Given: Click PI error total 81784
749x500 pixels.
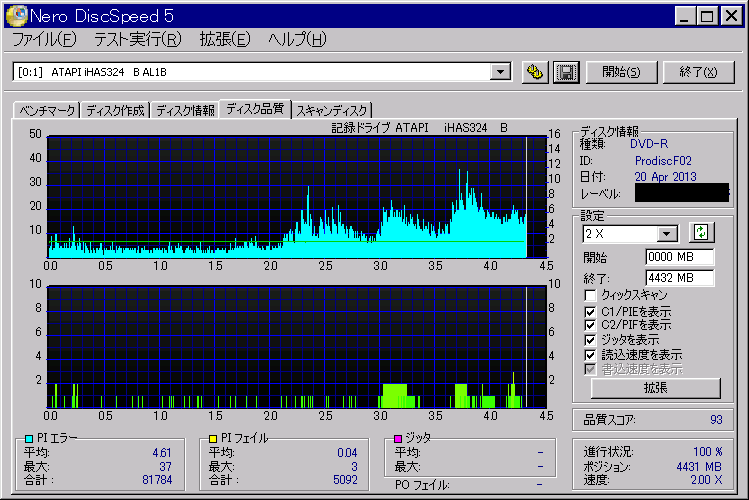Looking at the screenshot, I should 157,480.
